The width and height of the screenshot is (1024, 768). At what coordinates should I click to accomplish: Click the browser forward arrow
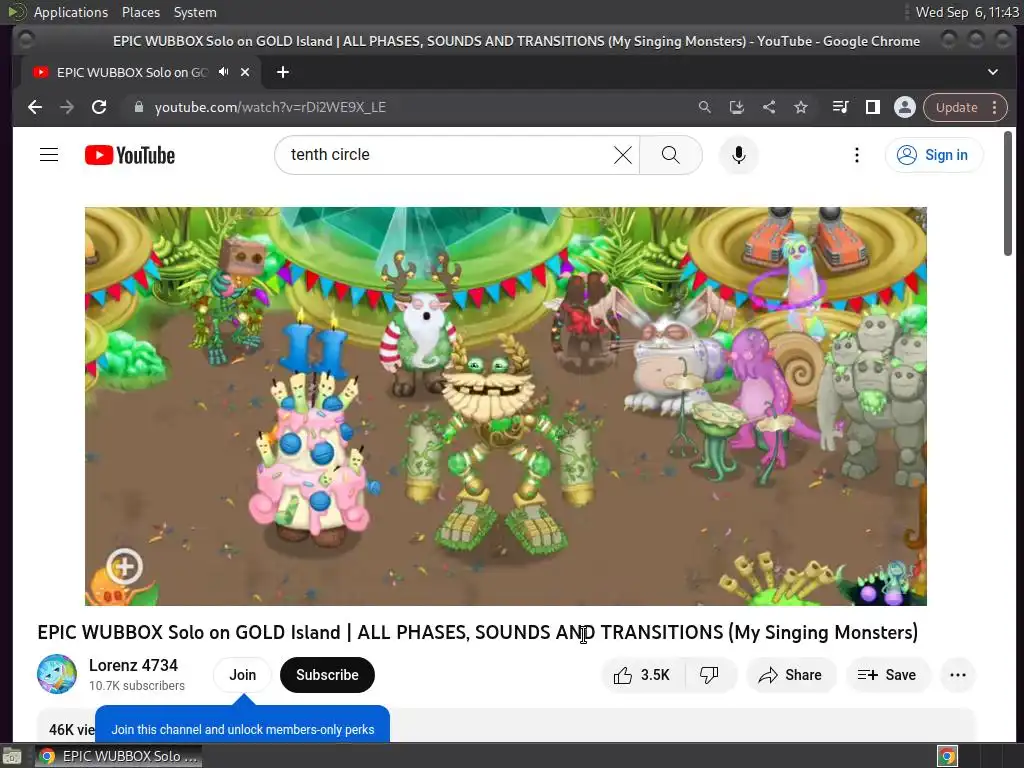coord(67,107)
